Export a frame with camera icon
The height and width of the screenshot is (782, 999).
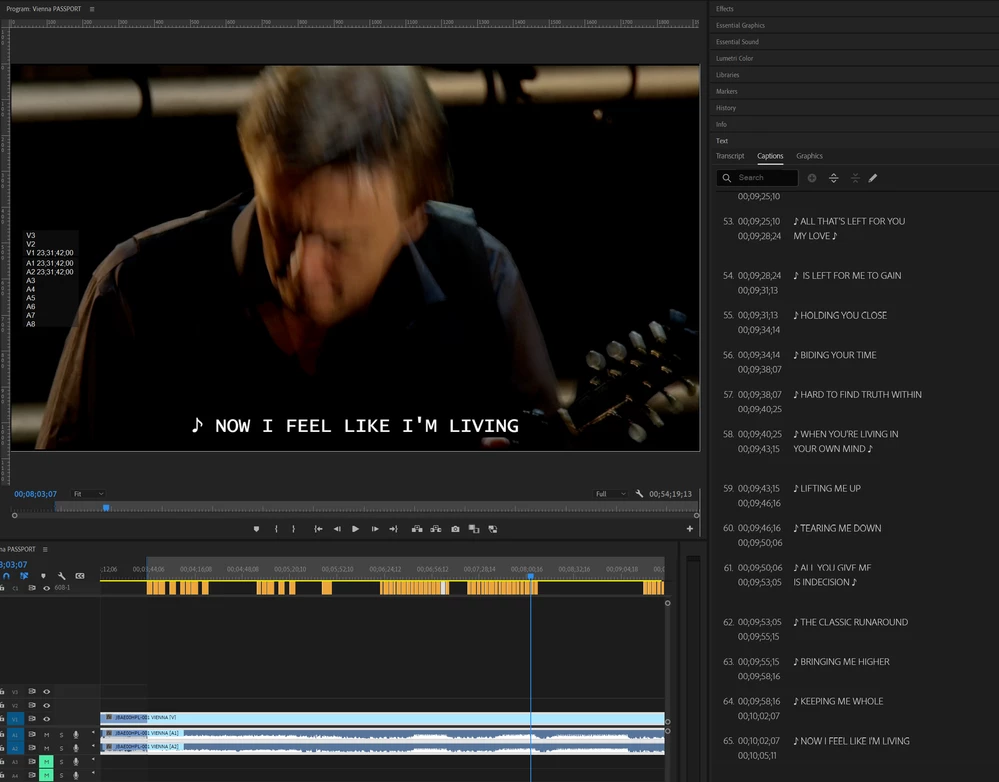(x=455, y=529)
